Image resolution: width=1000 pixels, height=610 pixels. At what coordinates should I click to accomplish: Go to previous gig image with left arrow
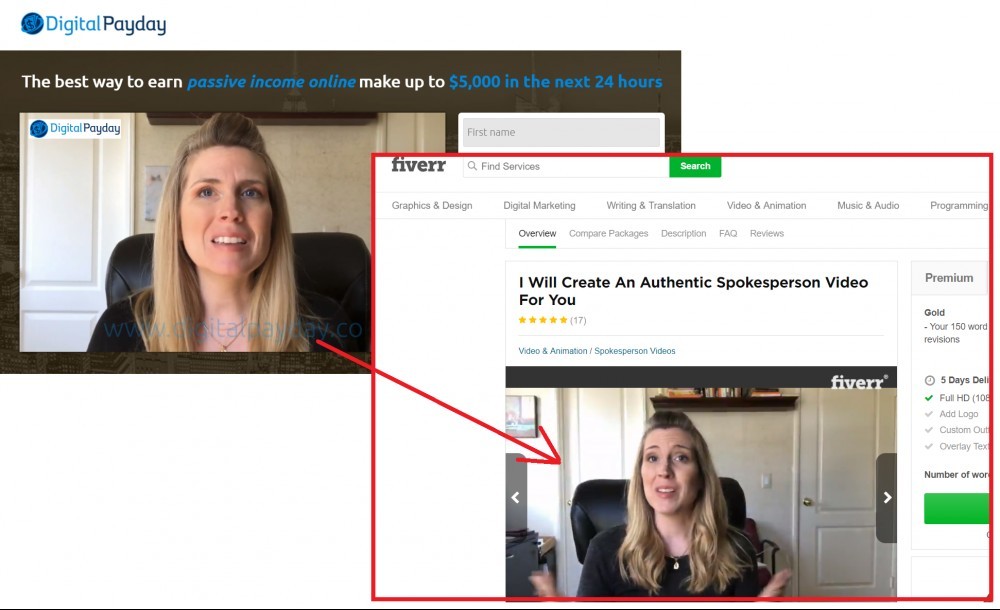pyautogui.click(x=516, y=498)
